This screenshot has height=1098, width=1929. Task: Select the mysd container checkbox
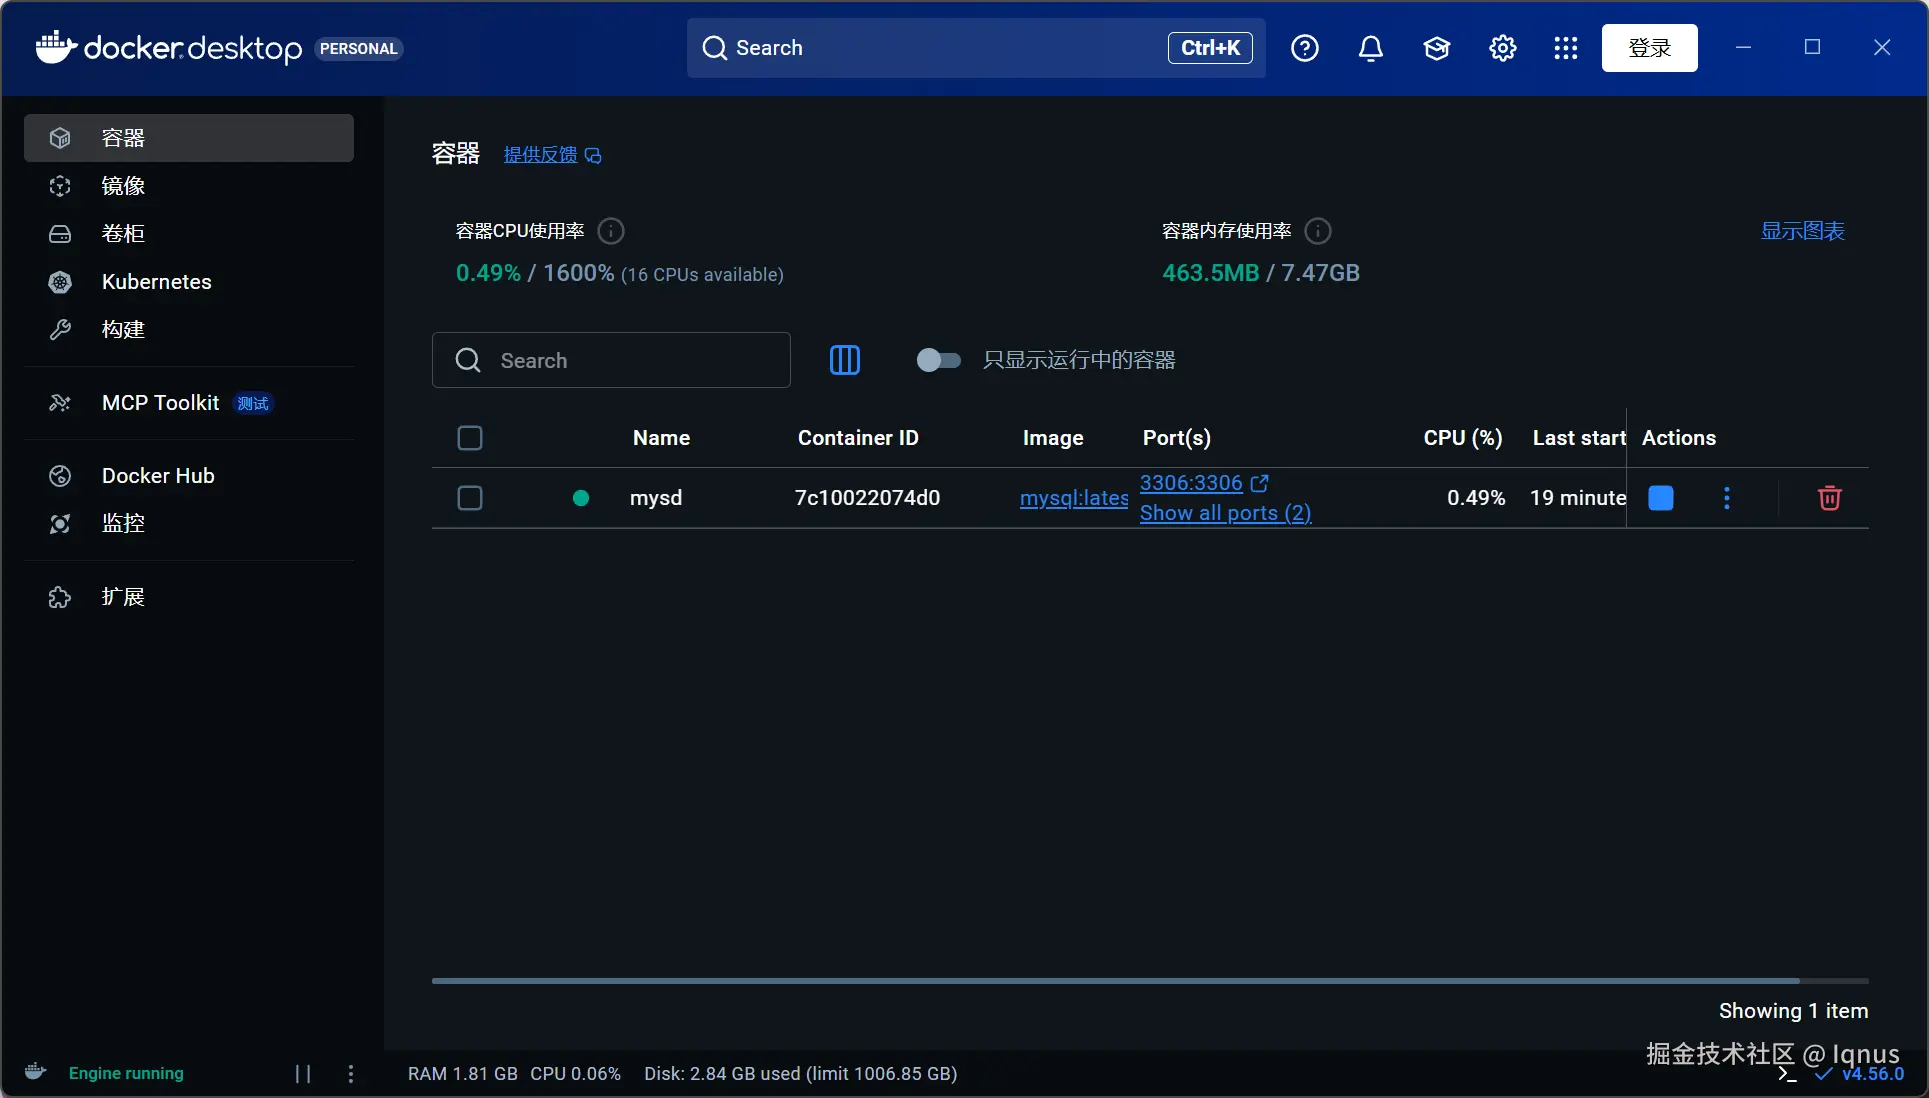tap(470, 498)
